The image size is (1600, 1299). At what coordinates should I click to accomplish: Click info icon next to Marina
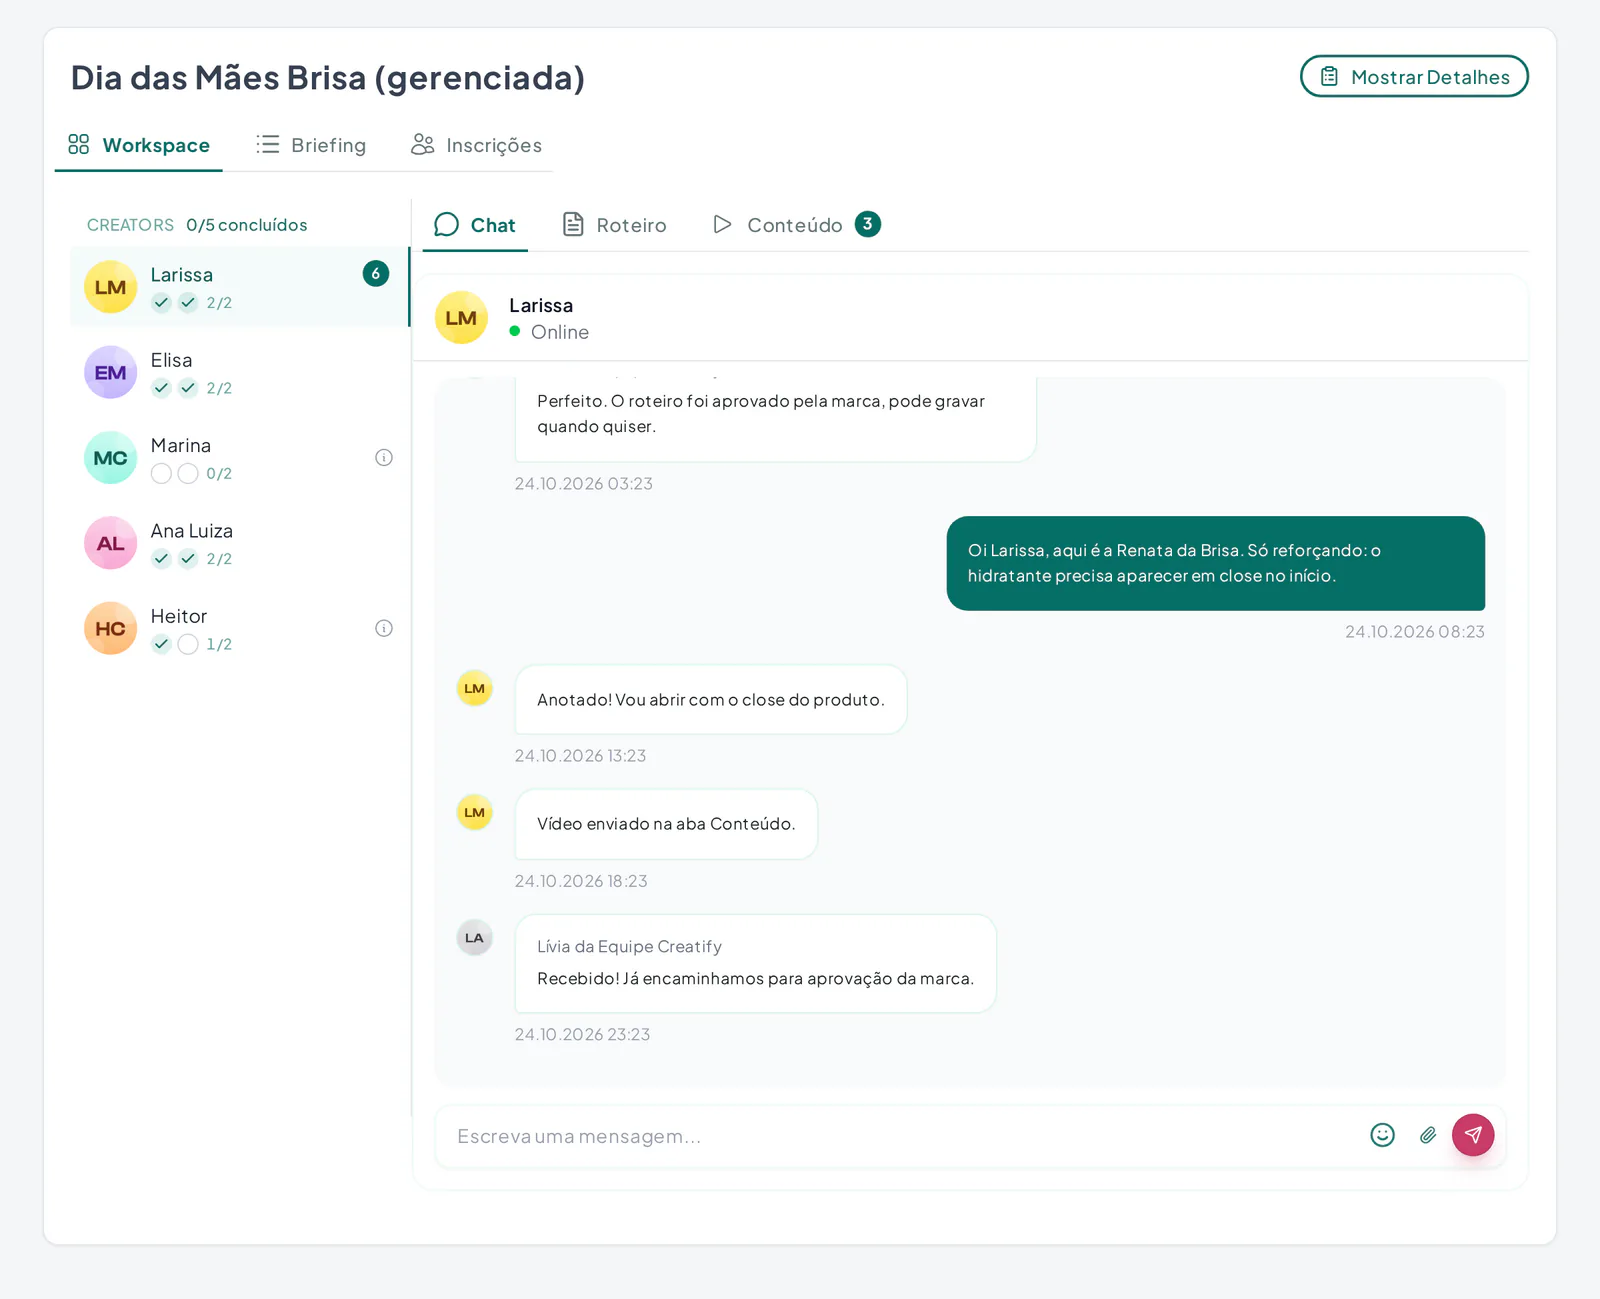tap(384, 458)
